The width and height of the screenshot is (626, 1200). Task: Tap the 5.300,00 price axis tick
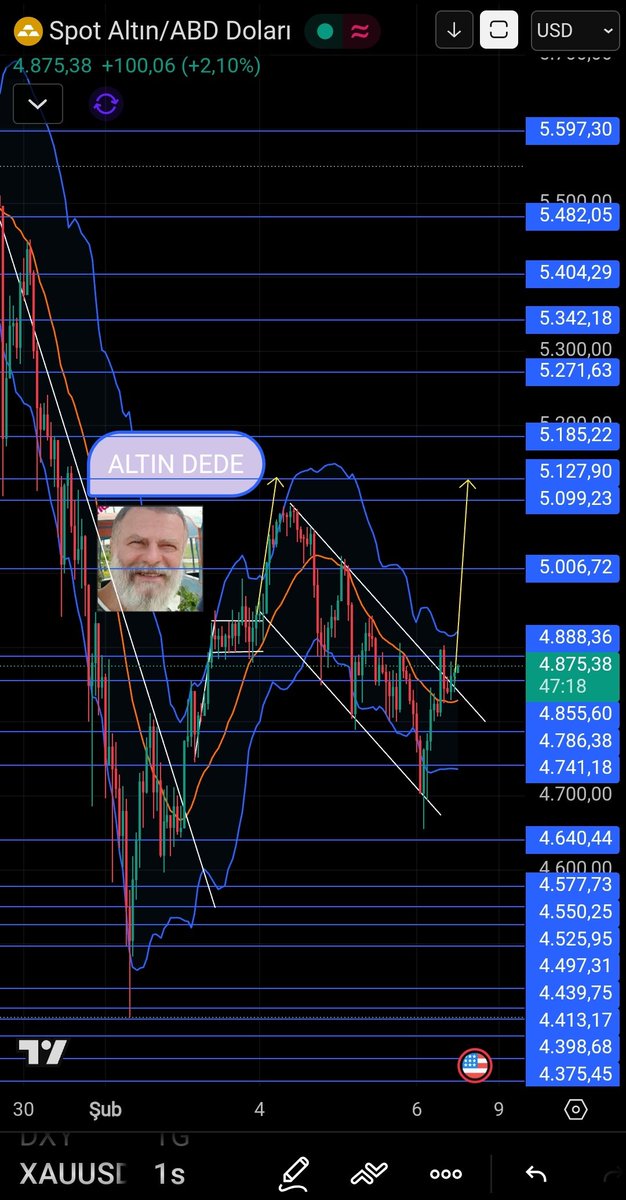(575, 349)
